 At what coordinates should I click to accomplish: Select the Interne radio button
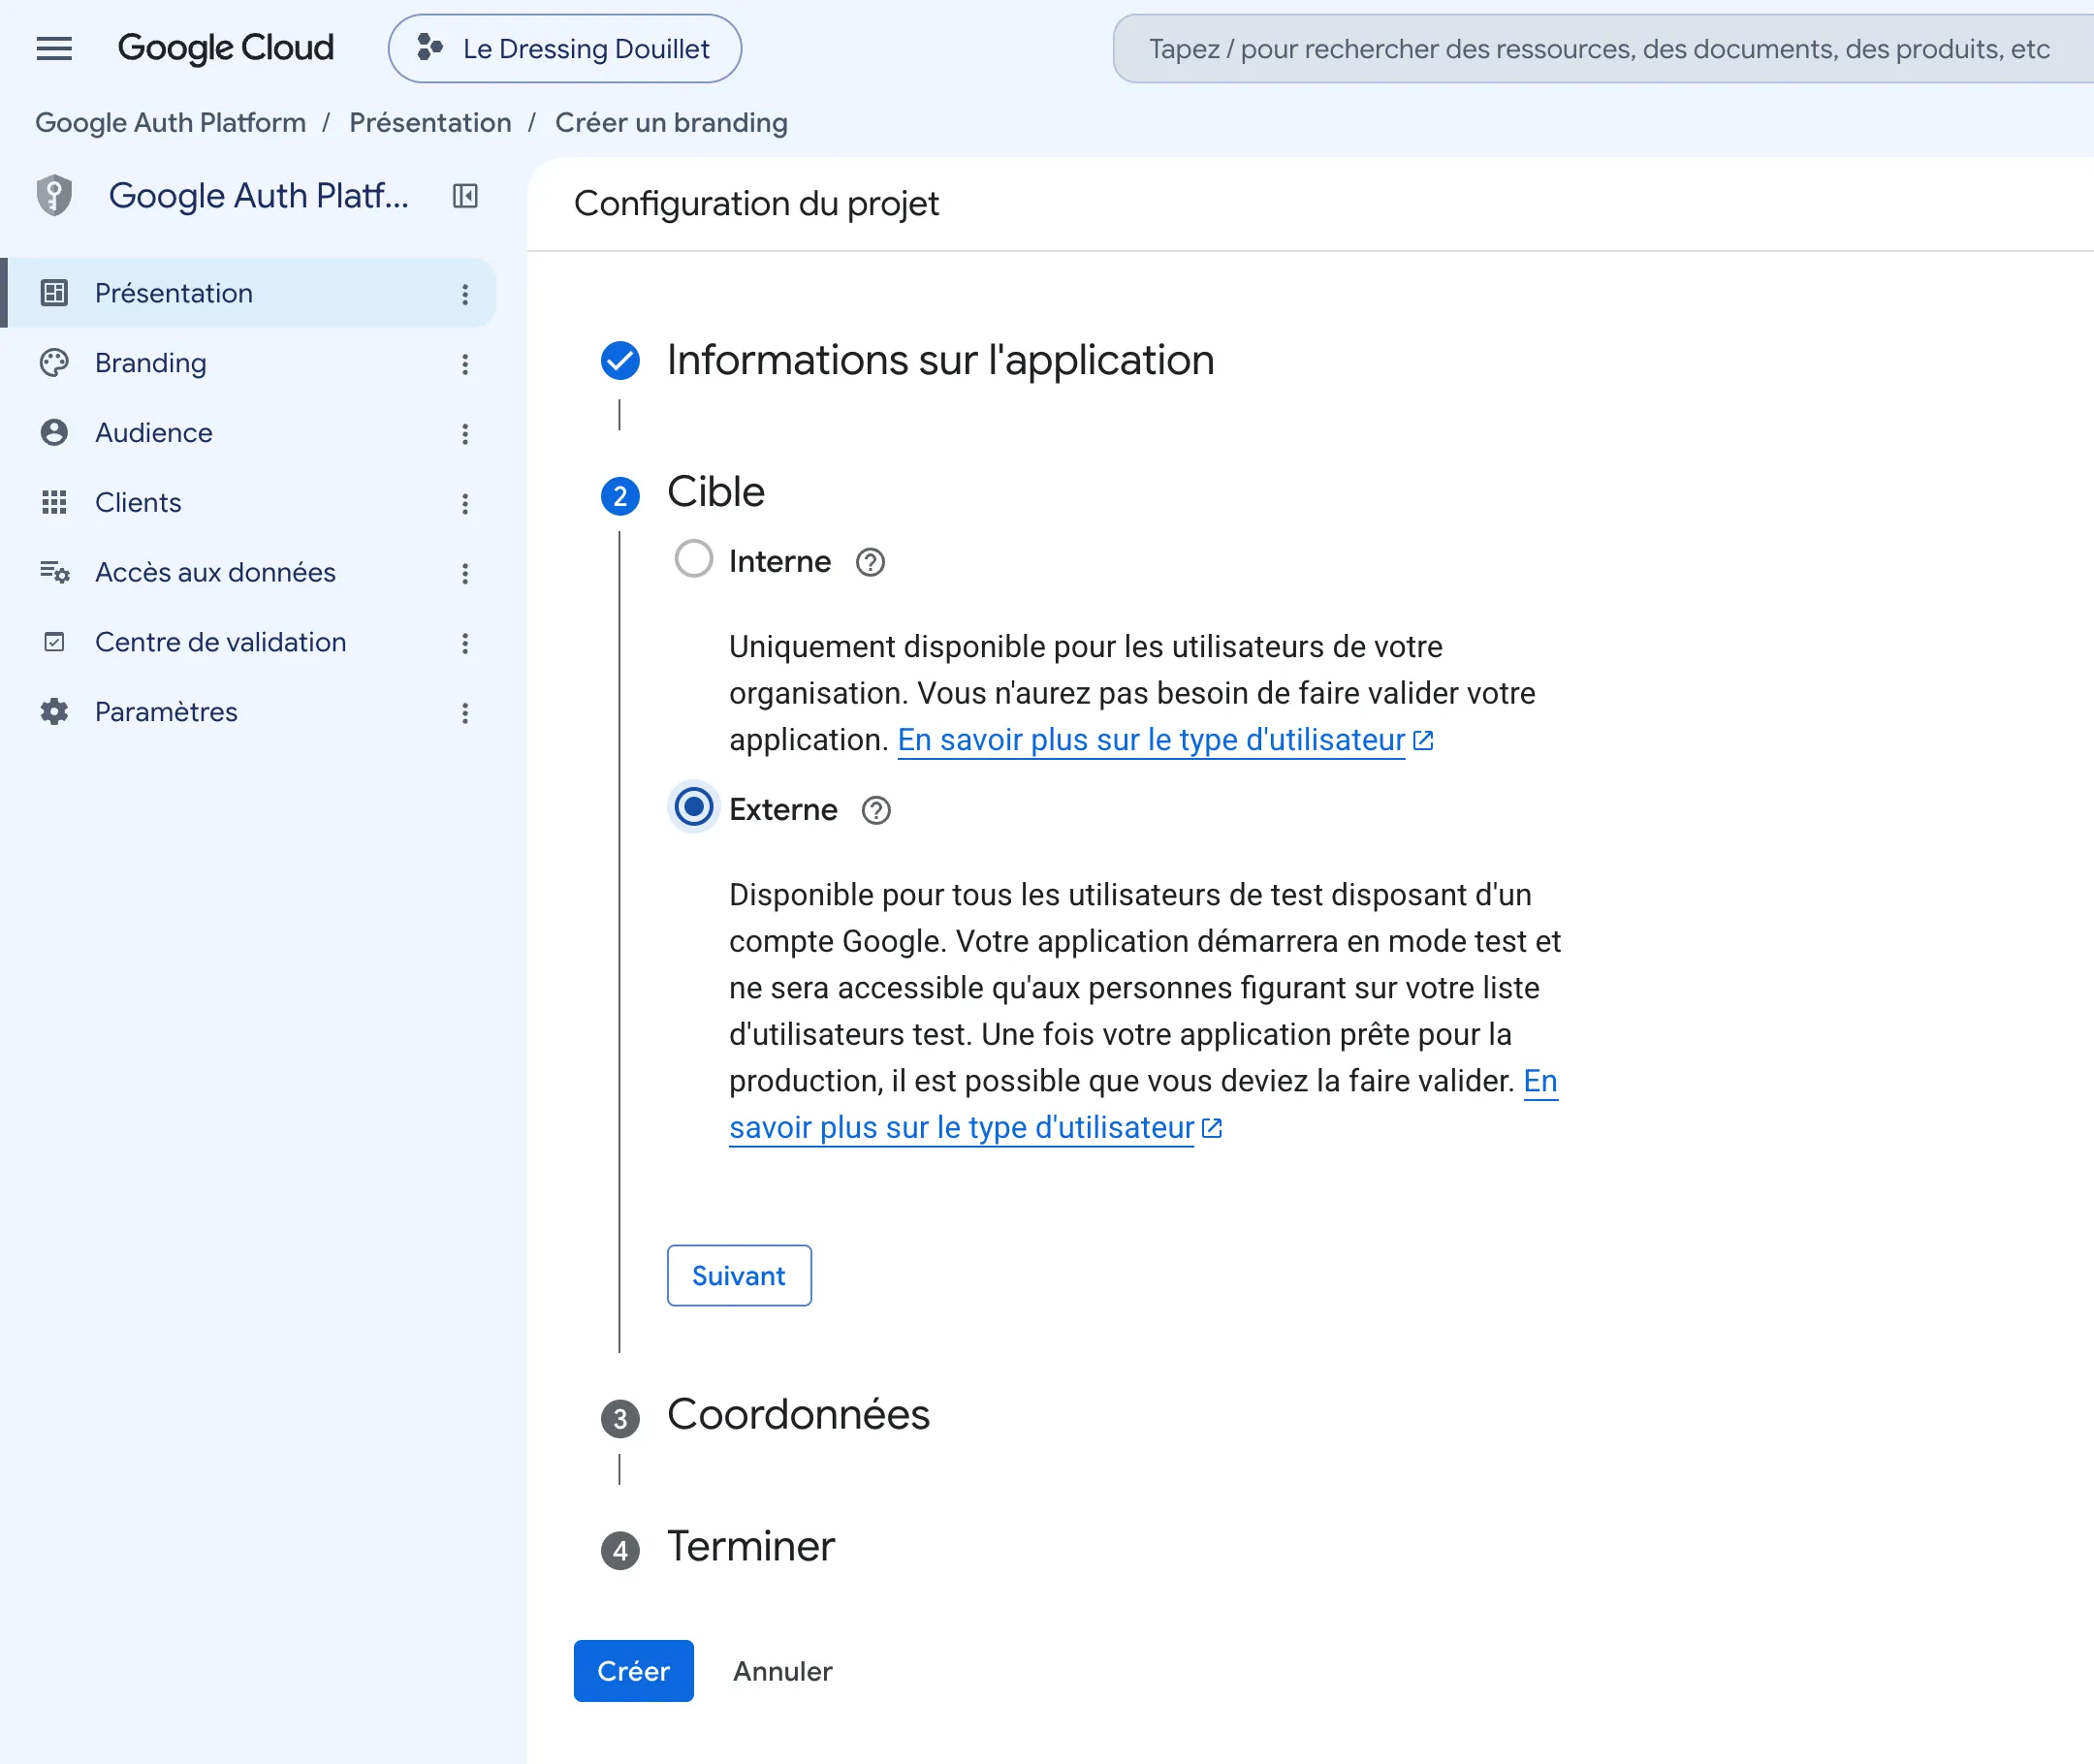click(x=694, y=559)
